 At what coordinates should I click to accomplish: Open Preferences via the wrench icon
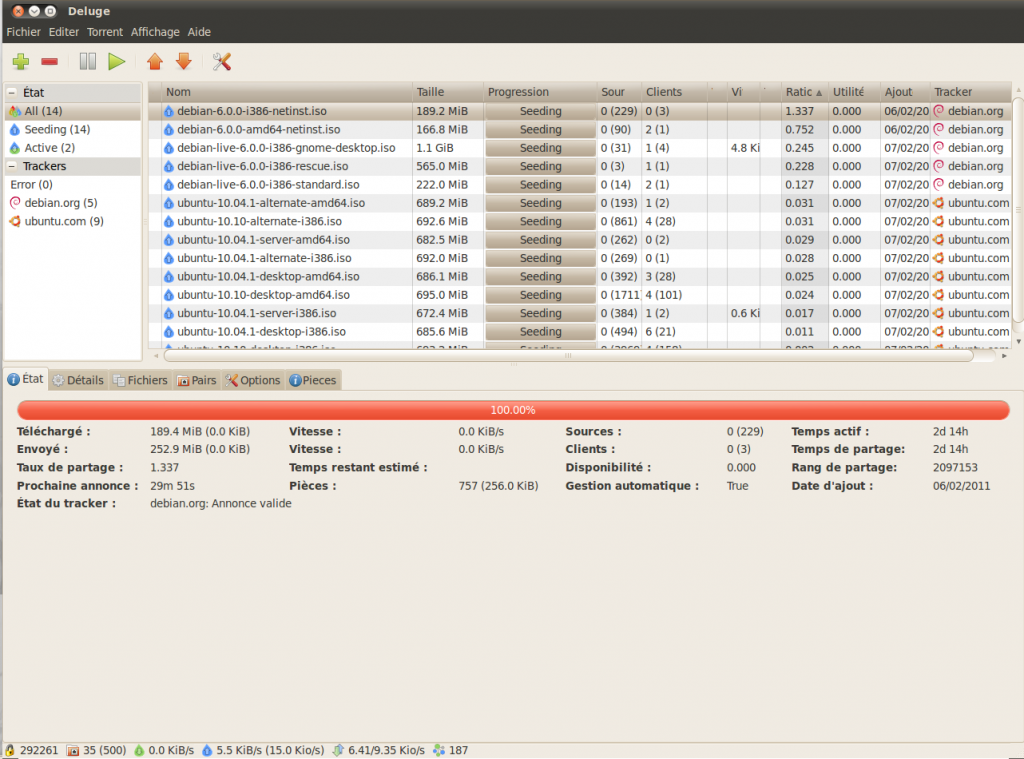[221, 61]
